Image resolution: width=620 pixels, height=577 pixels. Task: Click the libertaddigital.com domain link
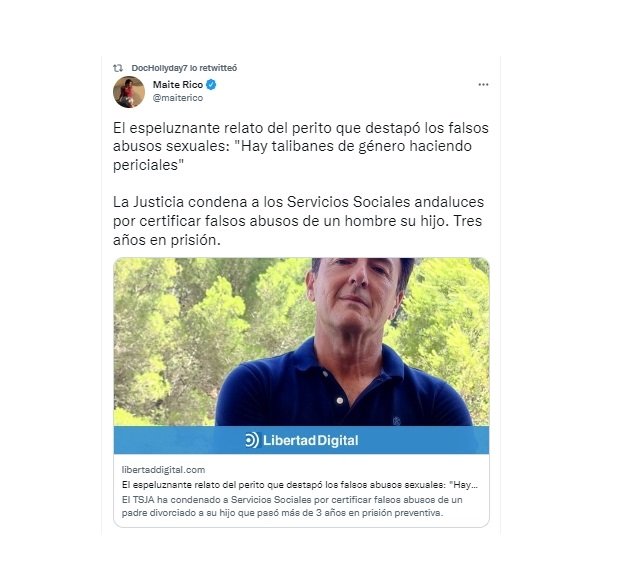coord(163,470)
